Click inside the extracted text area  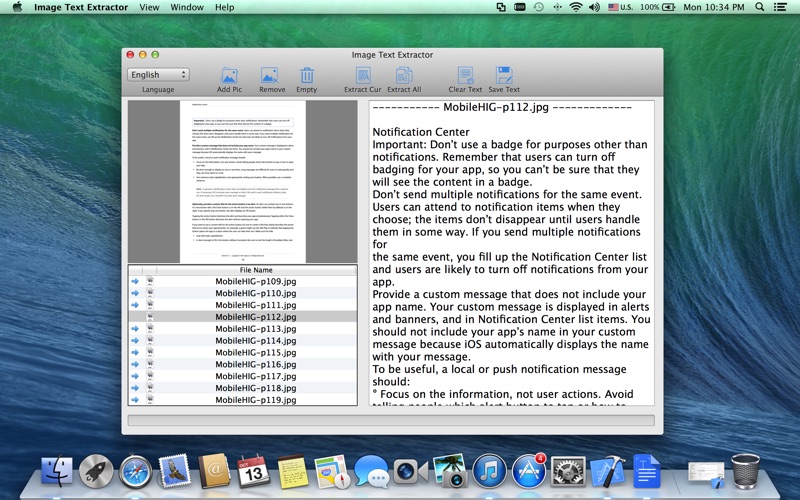pos(512,253)
